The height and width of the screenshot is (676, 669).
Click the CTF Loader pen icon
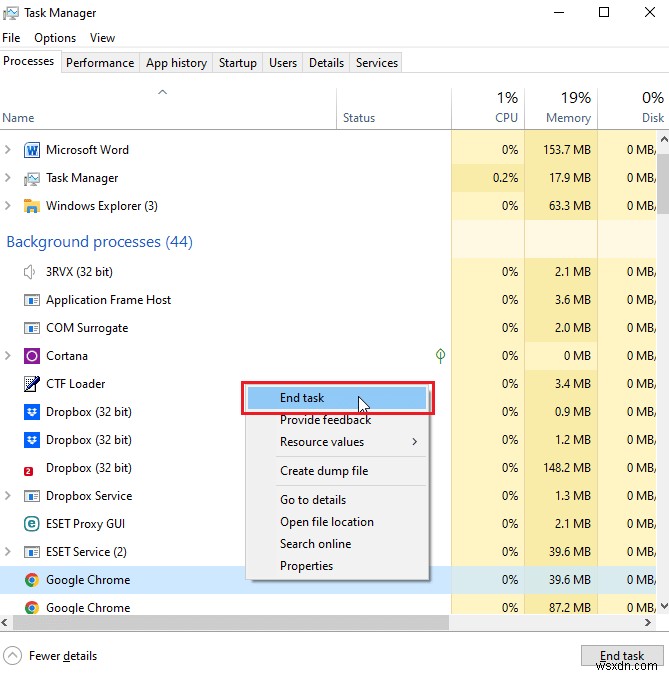tap(31, 384)
